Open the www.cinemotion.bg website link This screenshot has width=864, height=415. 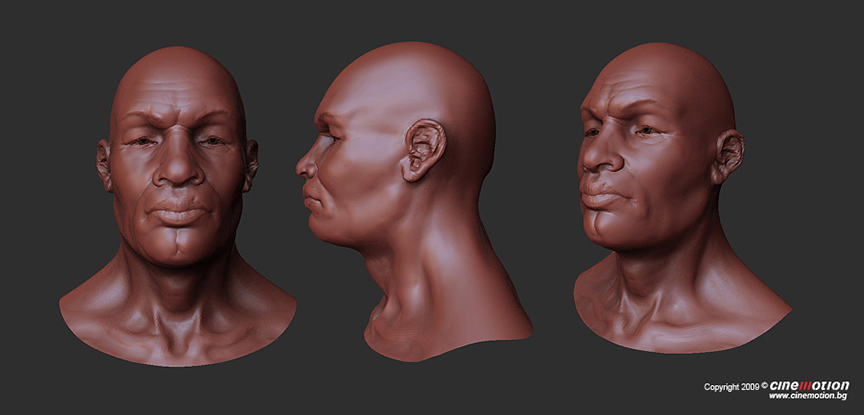click(808, 397)
